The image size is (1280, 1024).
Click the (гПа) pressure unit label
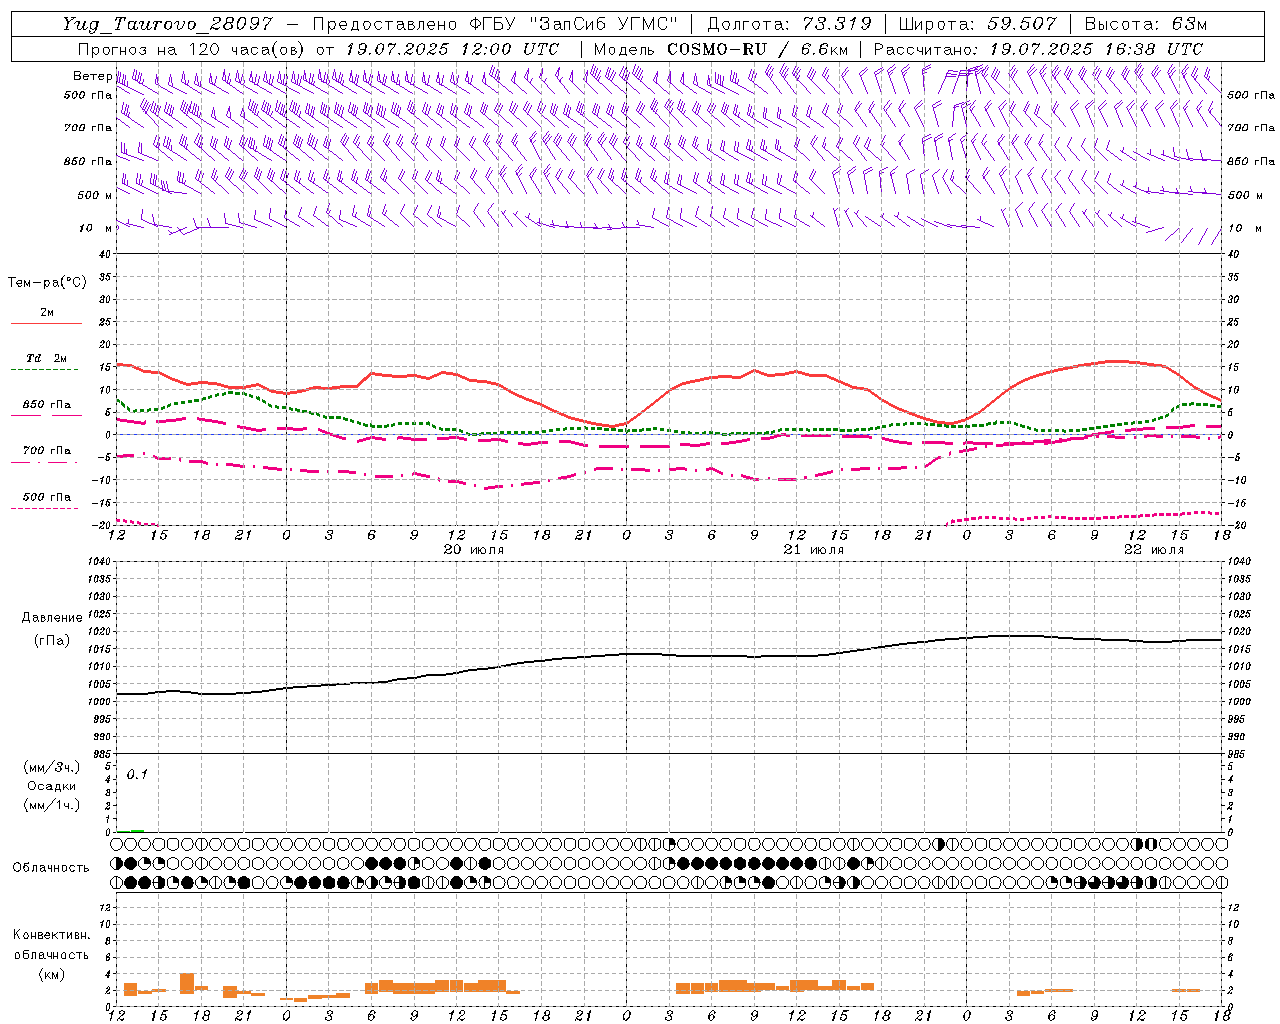click(52, 640)
